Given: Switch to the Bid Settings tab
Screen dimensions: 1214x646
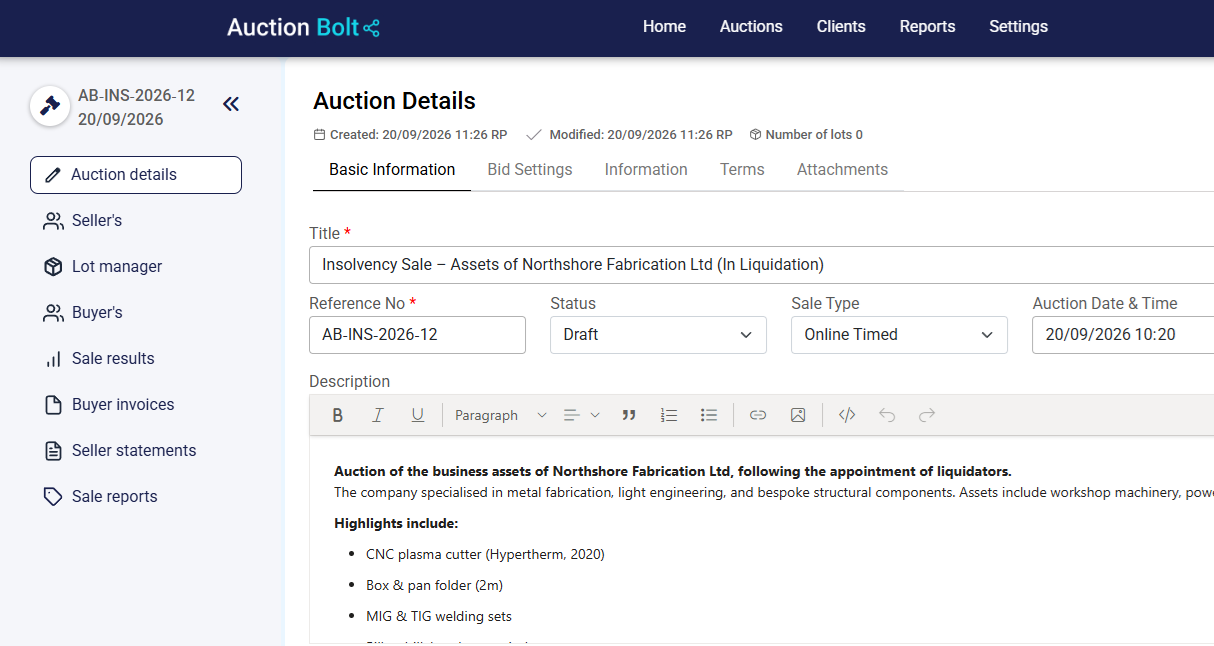Looking at the screenshot, I should click(530, 170).
